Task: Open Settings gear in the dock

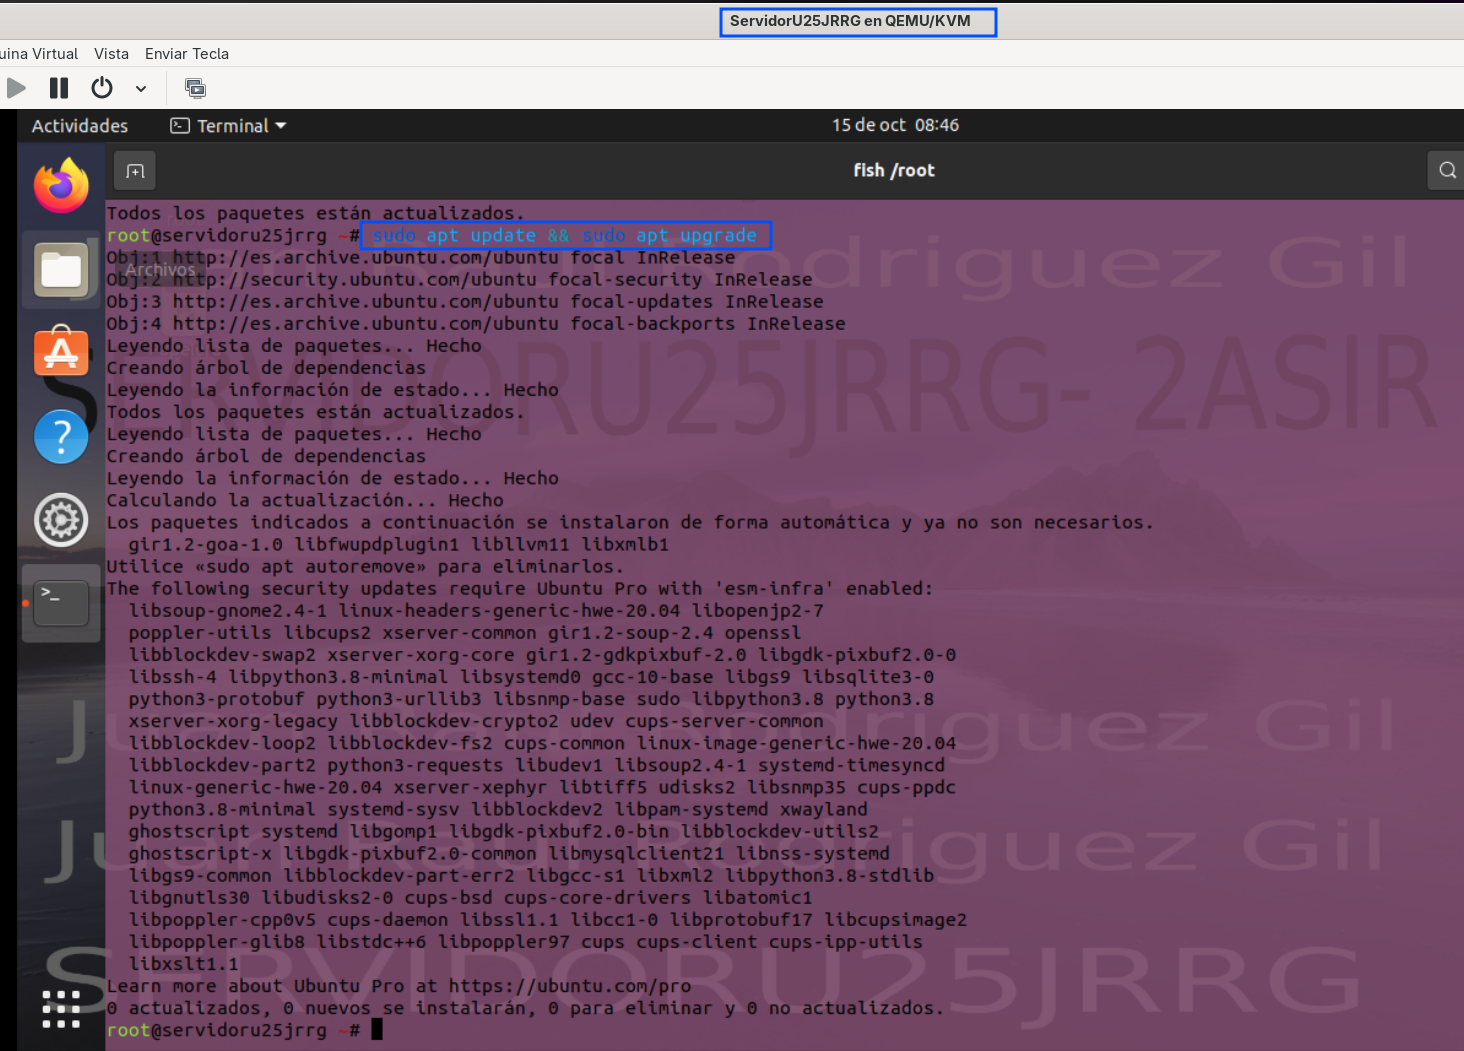Action: tap(61, 520)
